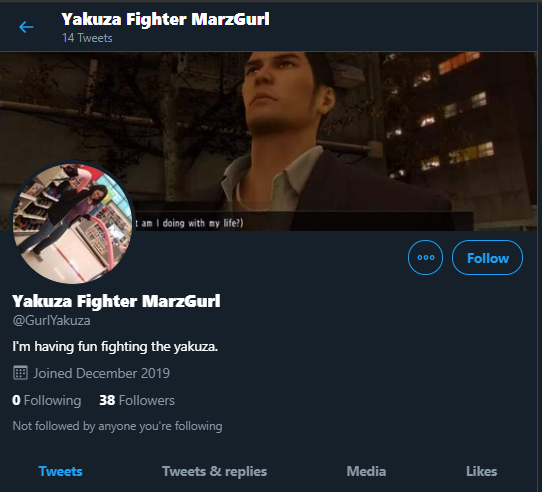Switch to the Tweets tab

click(x=60, y=471)
